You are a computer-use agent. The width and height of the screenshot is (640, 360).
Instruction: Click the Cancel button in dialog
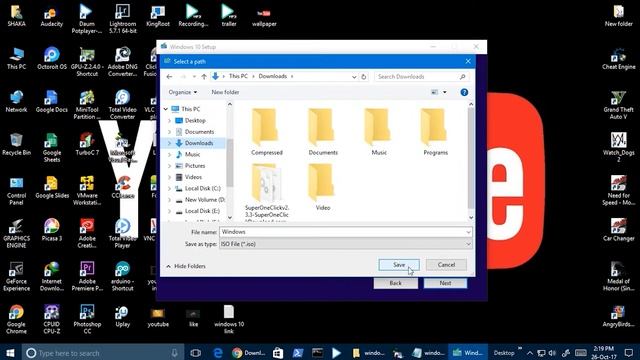click(x=446, y=265)
